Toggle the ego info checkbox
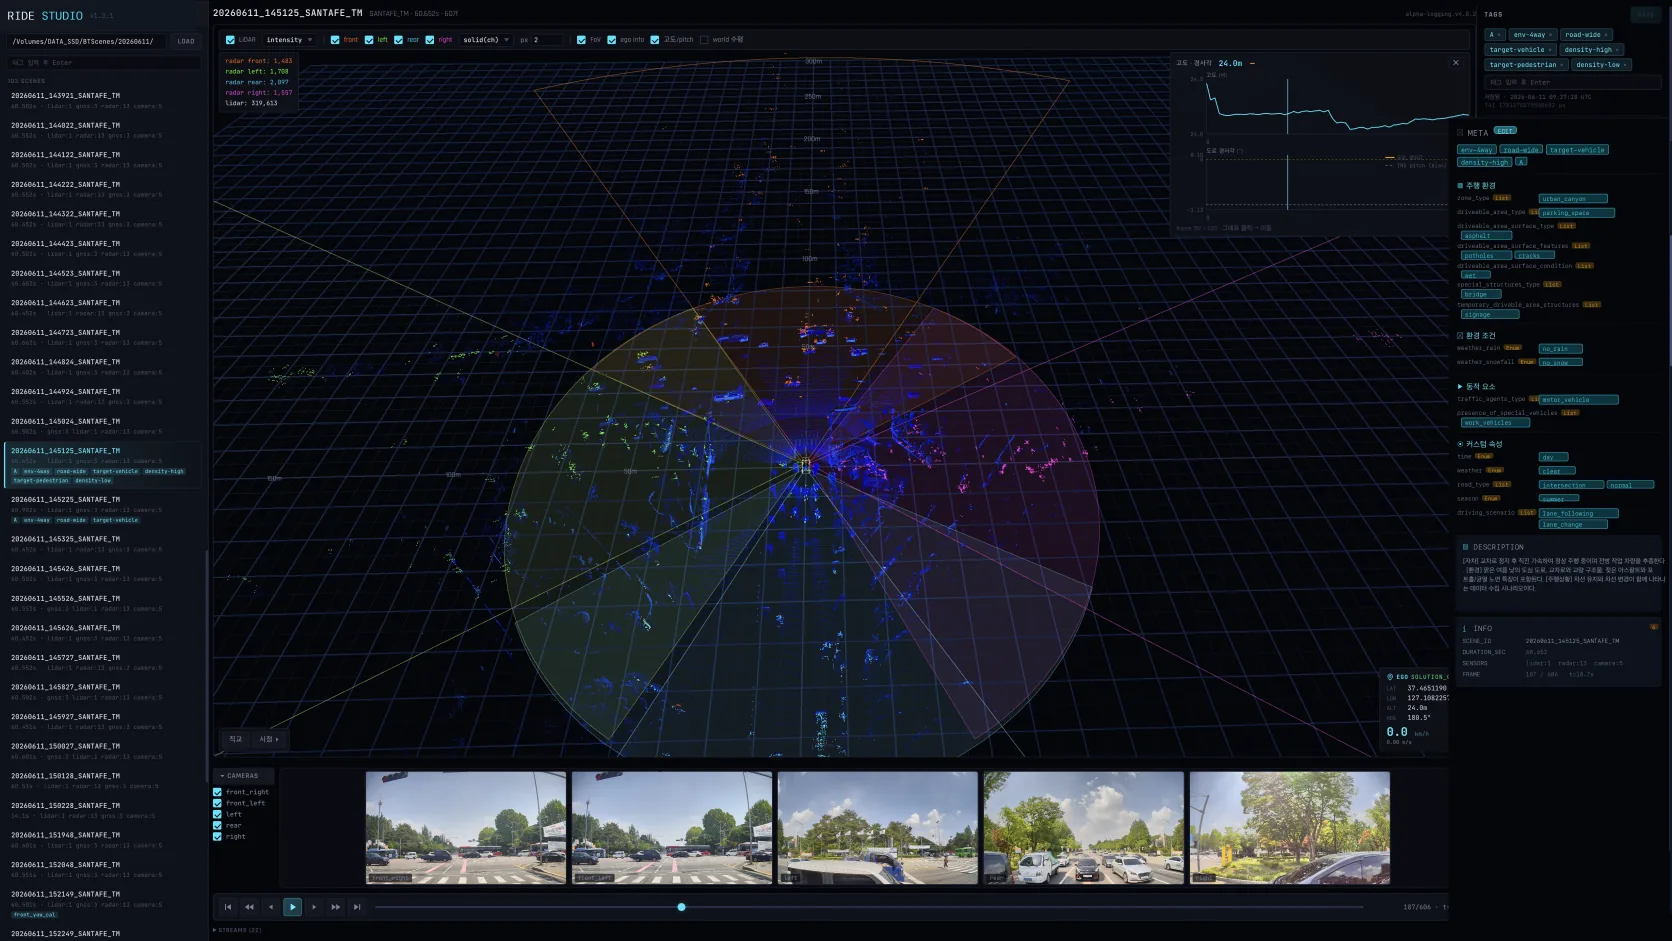1672x941 pixels. pos(611,40)
